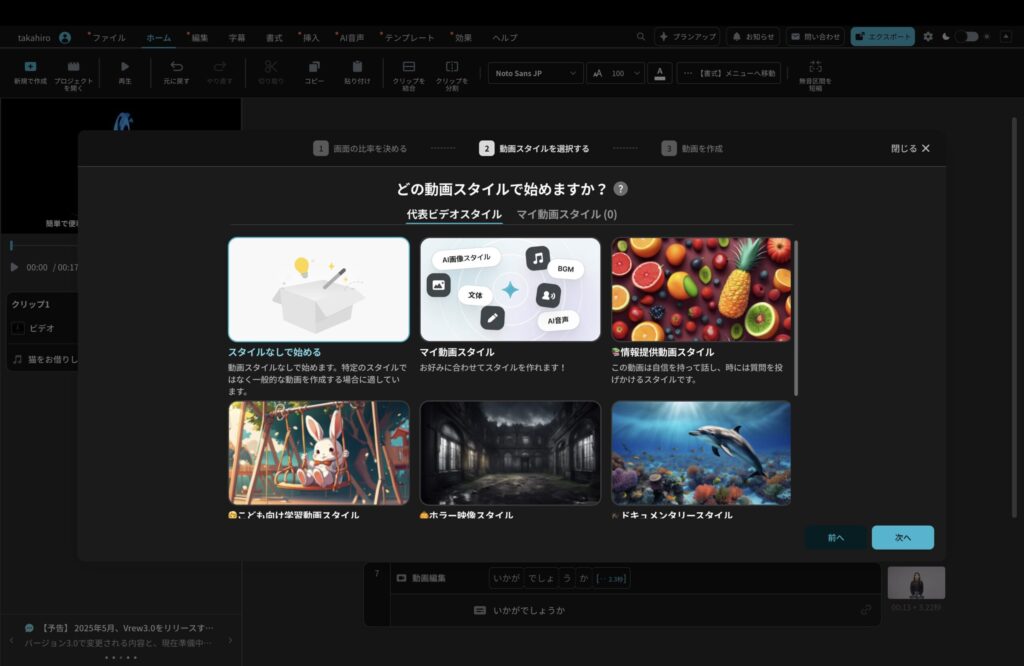Click the merge clips icon
Screen dimensions: 1024x666
click(409, 67)
